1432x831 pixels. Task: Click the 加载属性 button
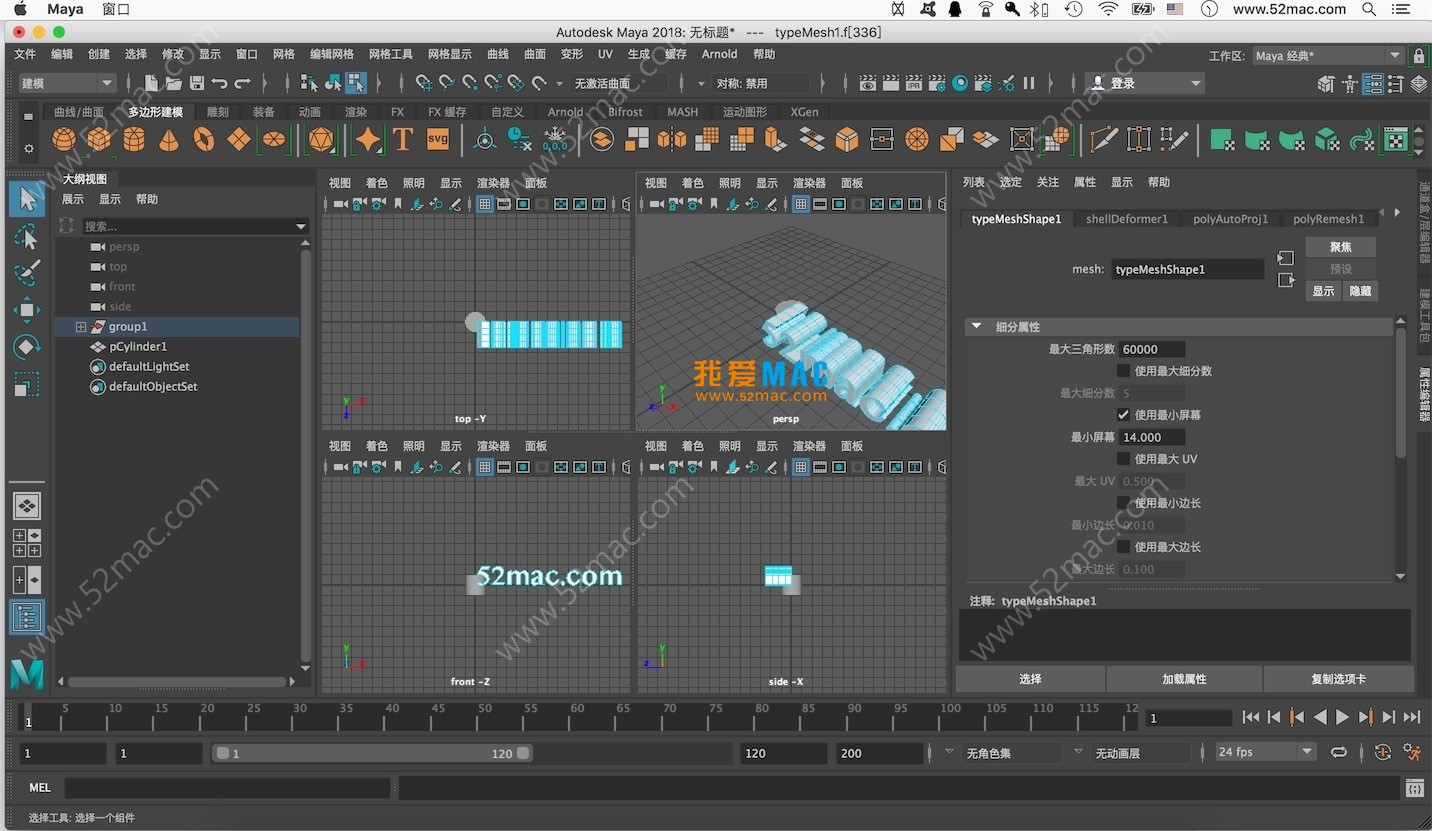pos(1184,679)
